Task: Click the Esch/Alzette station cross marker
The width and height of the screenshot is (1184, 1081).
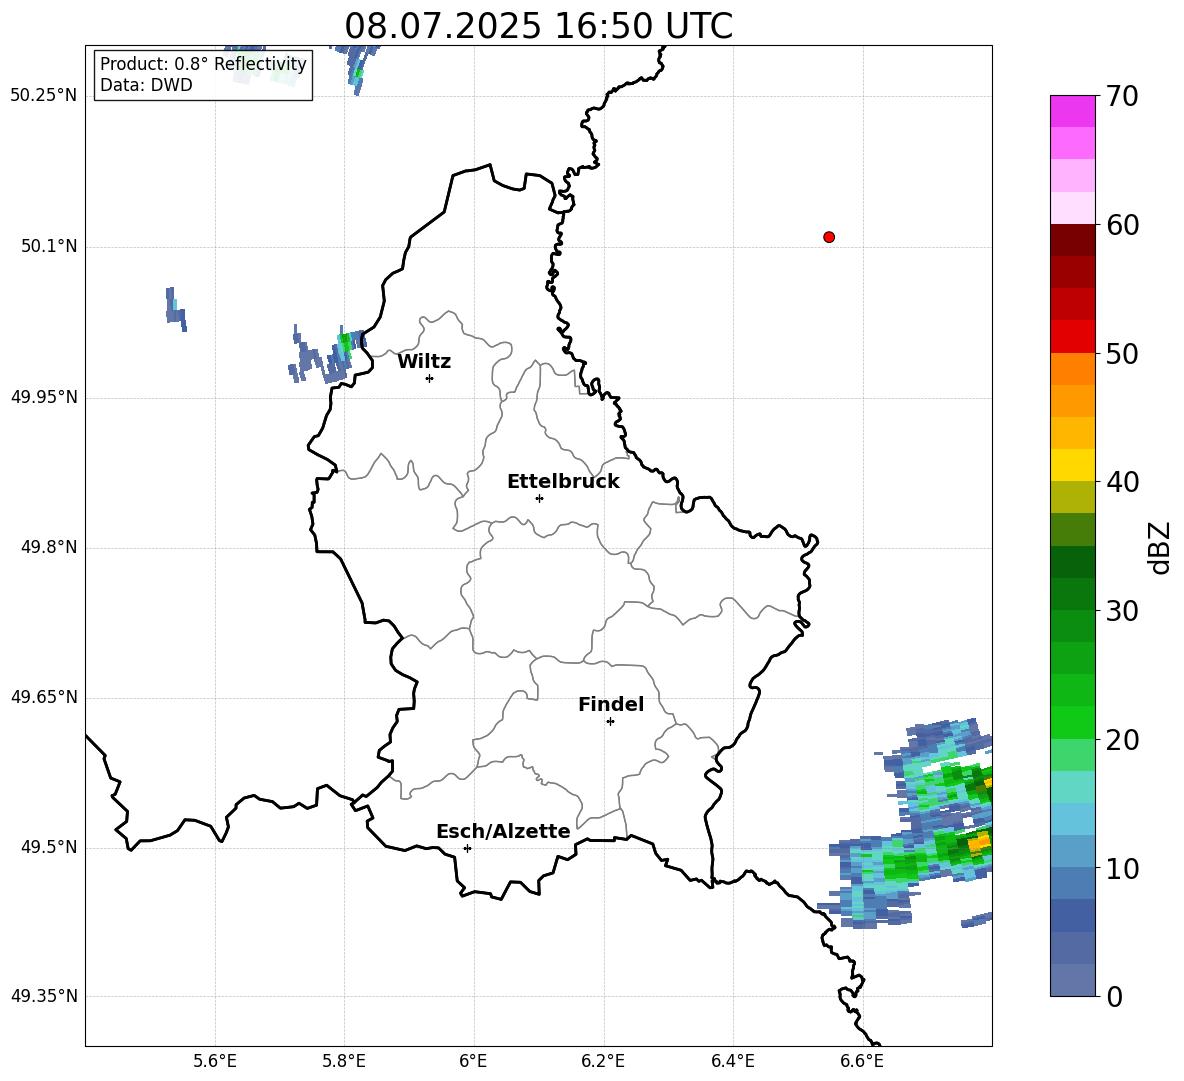Action: point(467,848)
